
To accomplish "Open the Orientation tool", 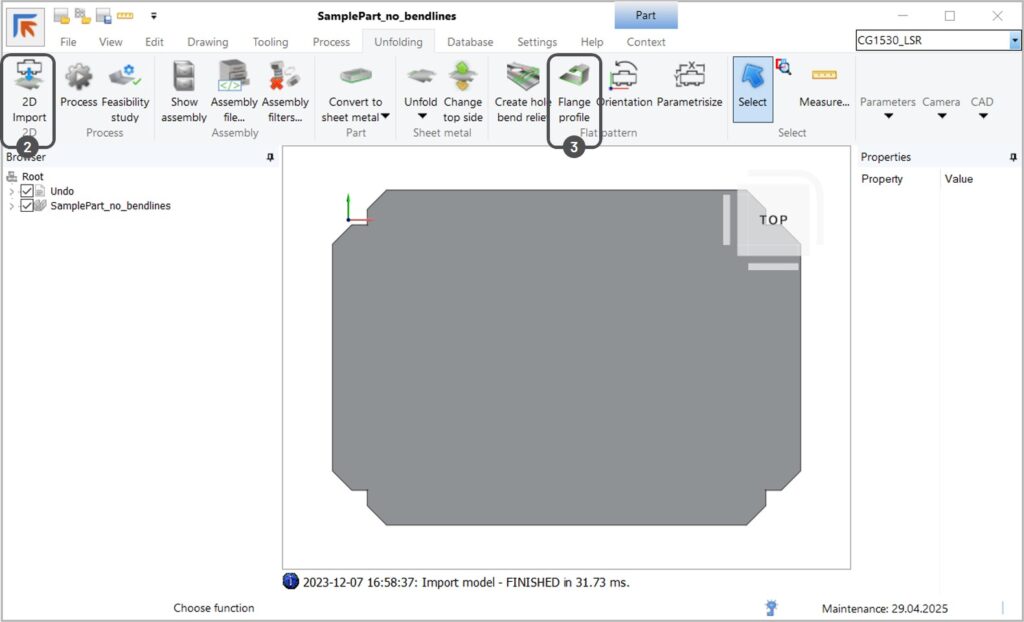I will click(x=624, y=78).
